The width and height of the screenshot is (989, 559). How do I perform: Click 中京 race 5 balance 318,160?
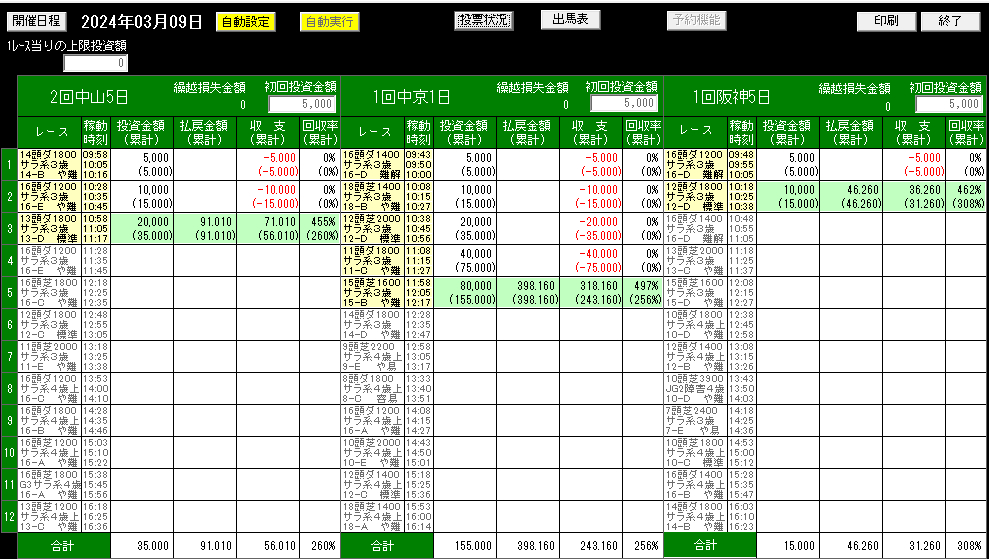point(592,292)
